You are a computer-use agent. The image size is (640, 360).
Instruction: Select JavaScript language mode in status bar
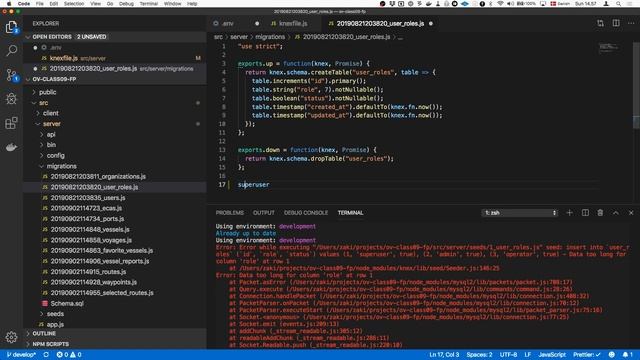pos(552,355)
